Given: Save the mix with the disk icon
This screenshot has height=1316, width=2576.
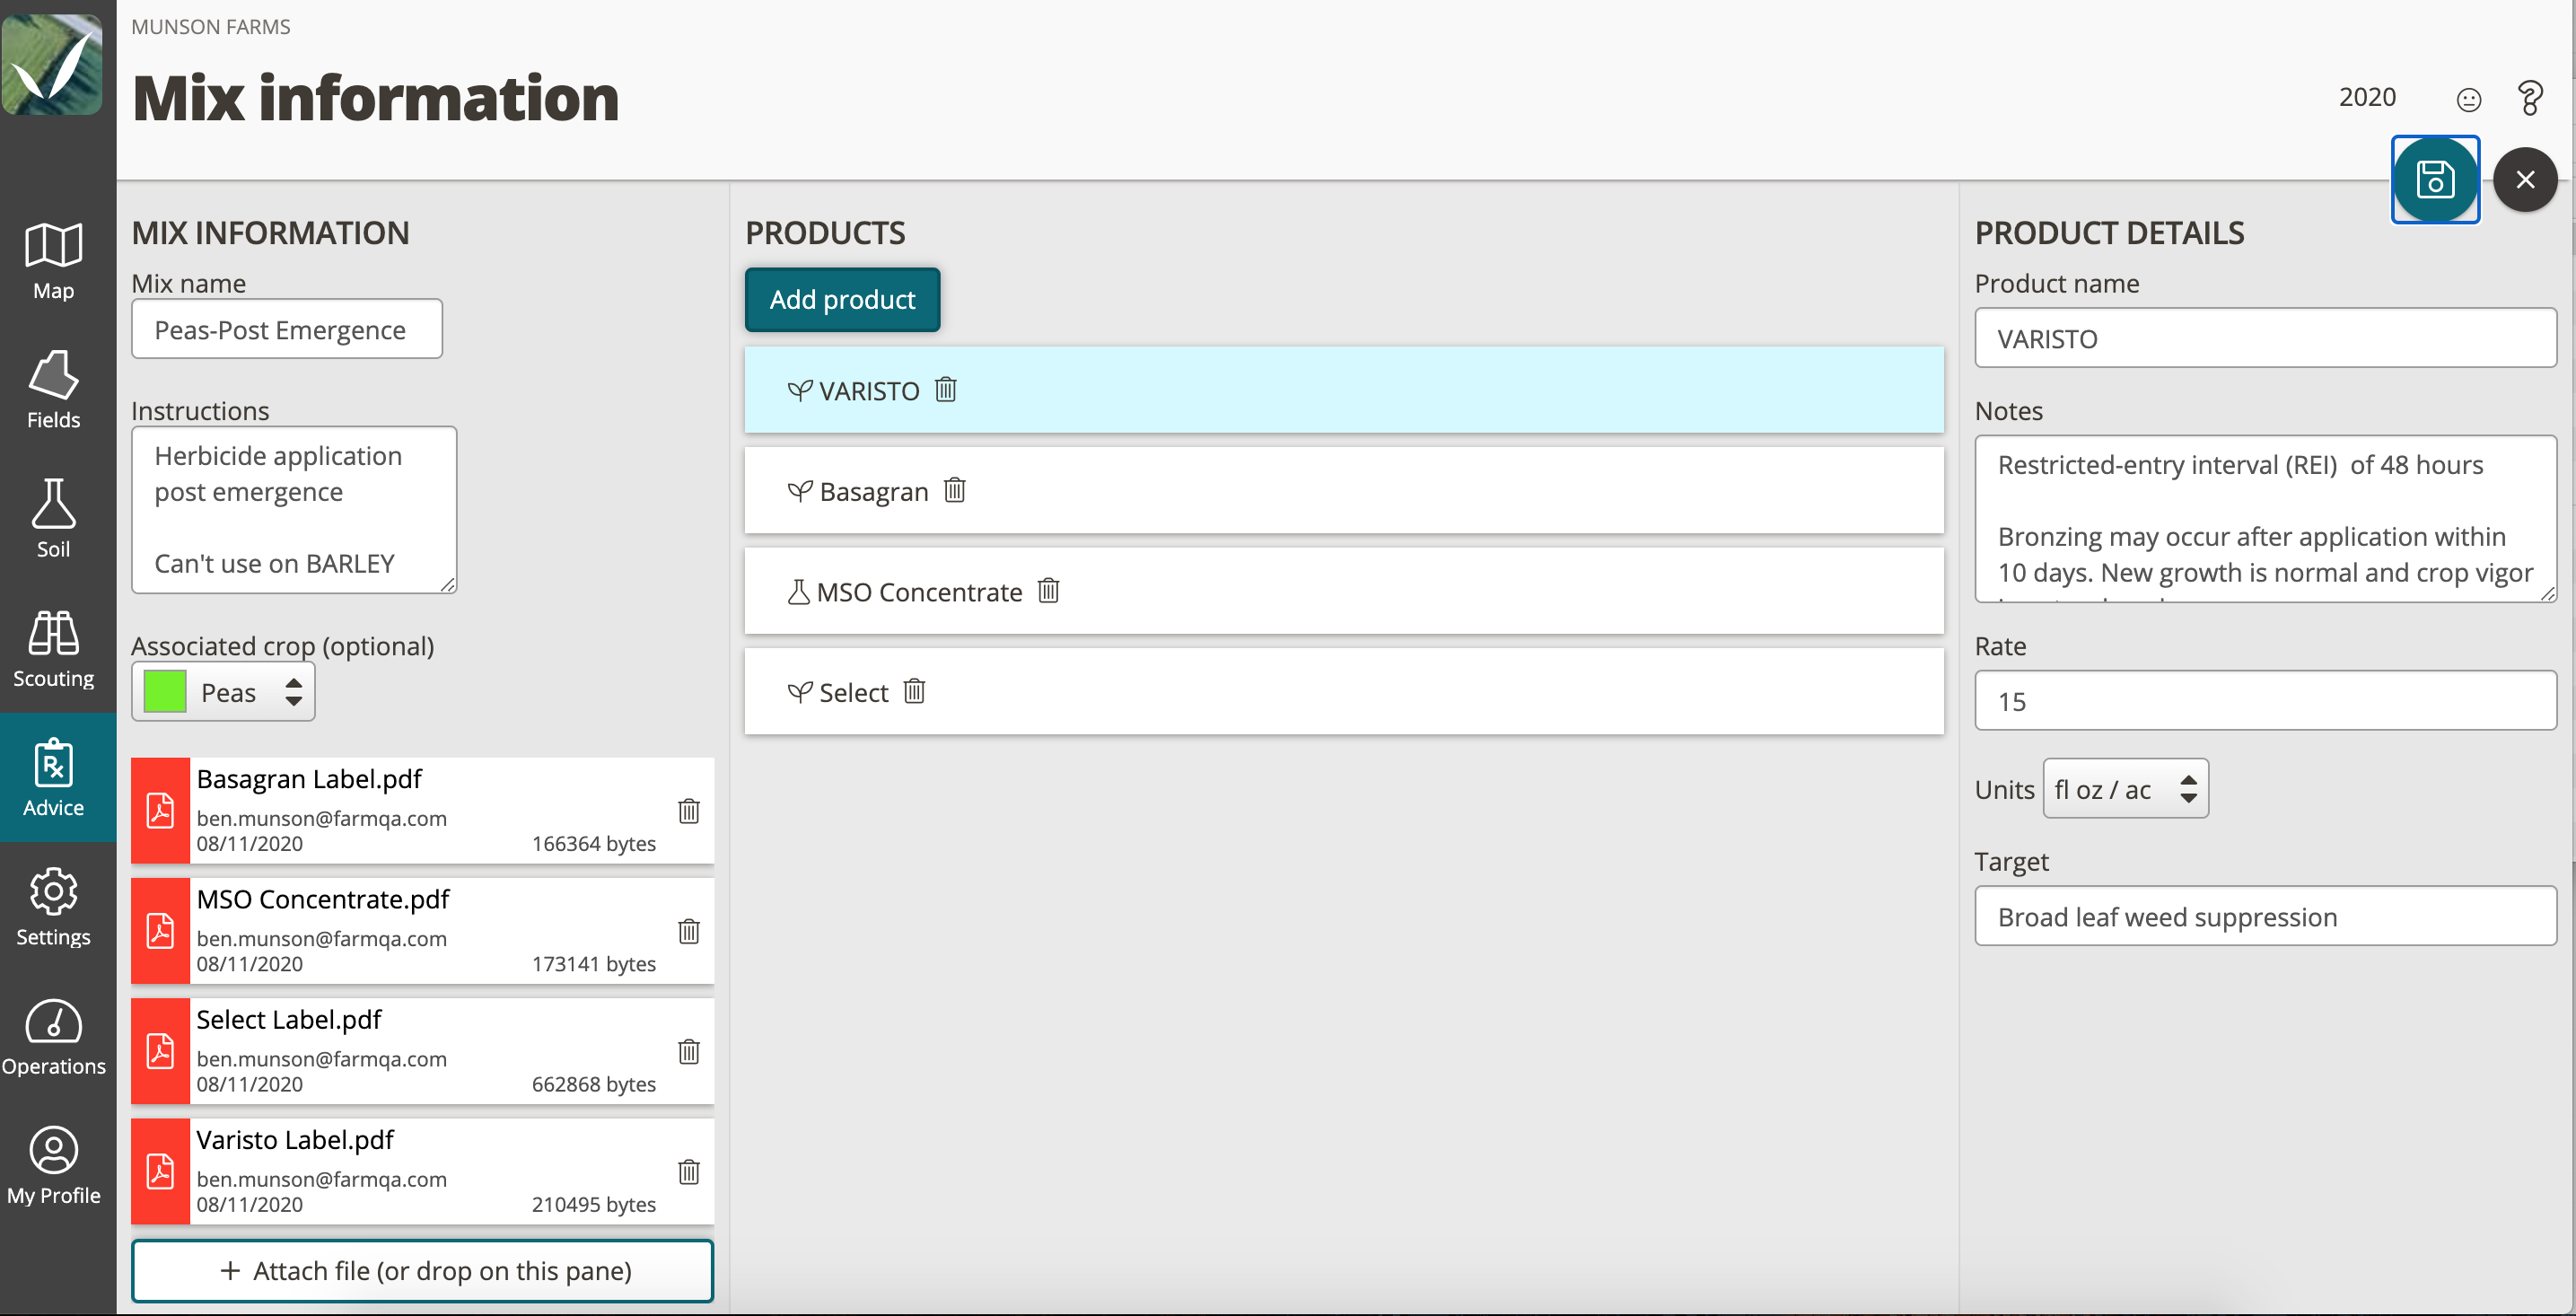Looking at the screenshot, I should [2435, 180].
